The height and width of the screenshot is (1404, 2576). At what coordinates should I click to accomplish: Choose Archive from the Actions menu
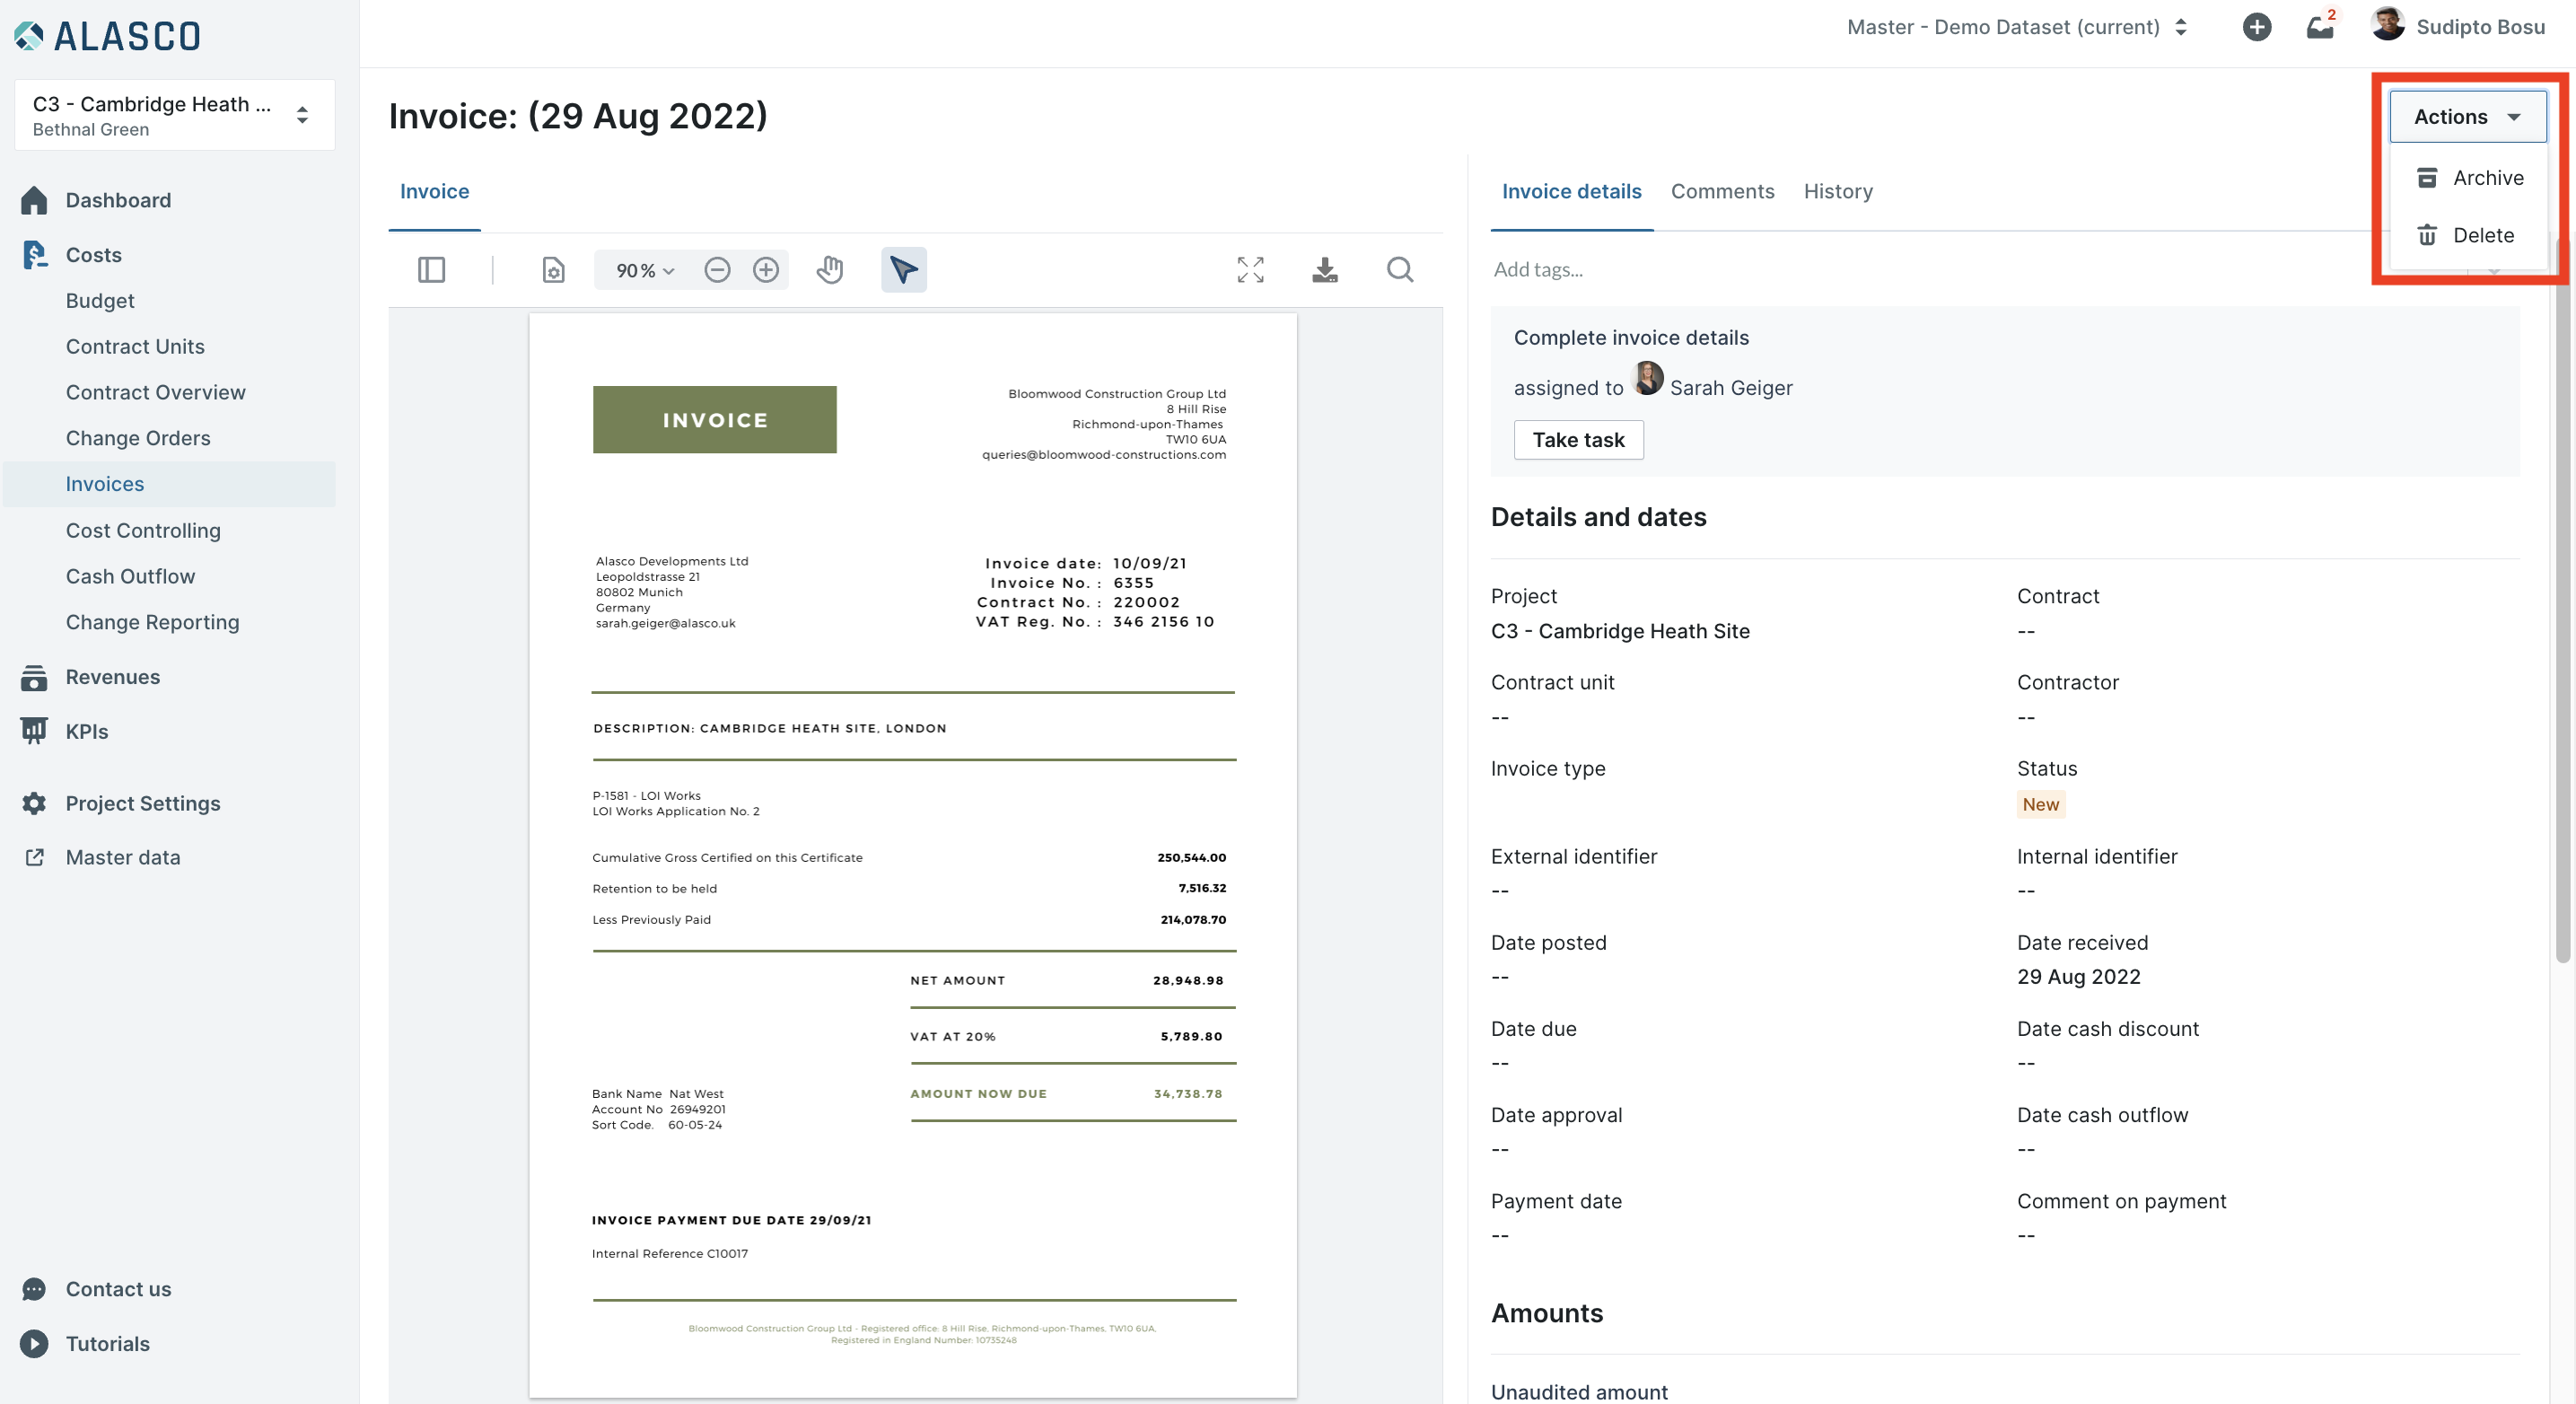(x=2469, y=178)
